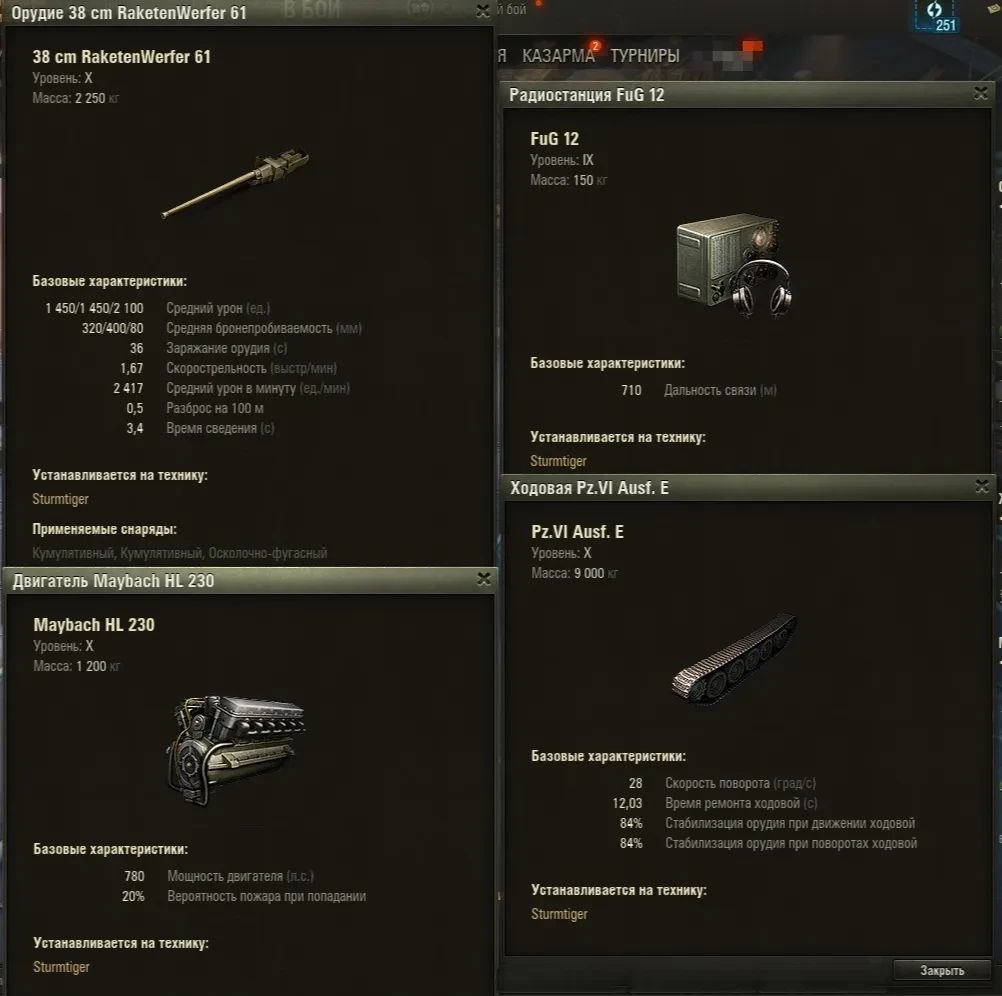Click the FuG 12 radio set picture
The height and width of the screenshot is (996, 1002).
[735, 266]
